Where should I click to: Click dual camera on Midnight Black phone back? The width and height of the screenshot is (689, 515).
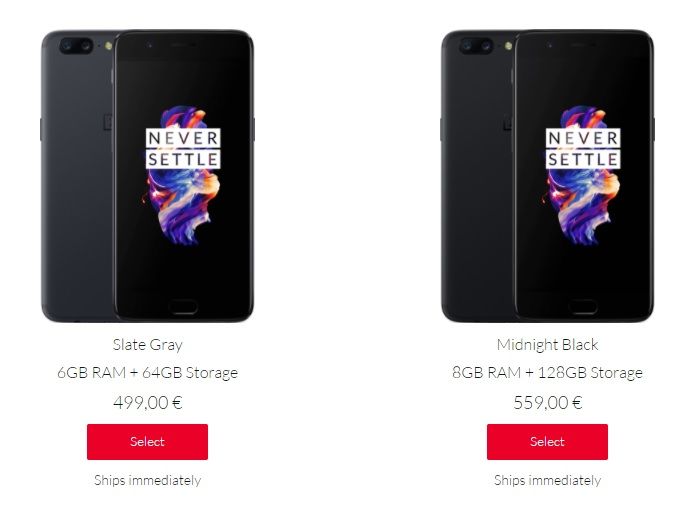(476, 46)
